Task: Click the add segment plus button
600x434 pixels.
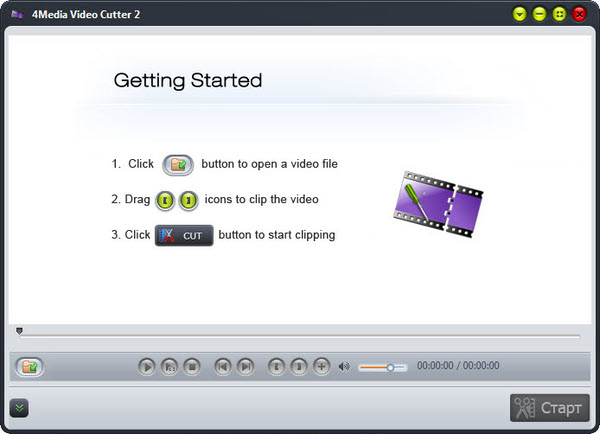Action: (x=321, y=367)
